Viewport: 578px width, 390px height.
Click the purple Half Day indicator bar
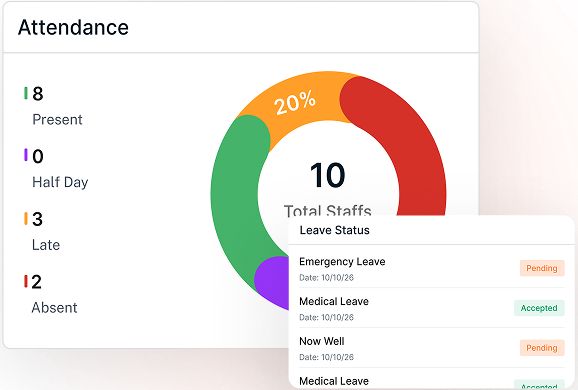(x=26, y=155)
